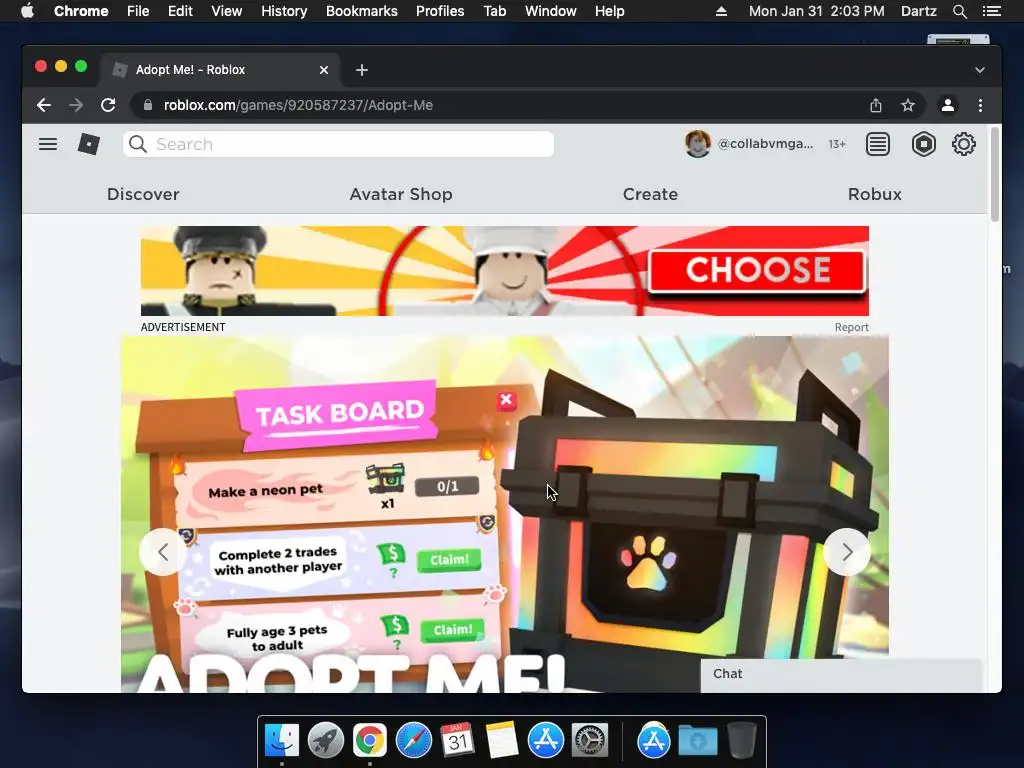Click the eject icon in menu bar
The width and height of the screenshot is (1024, 768).
(x=721, y=11)
